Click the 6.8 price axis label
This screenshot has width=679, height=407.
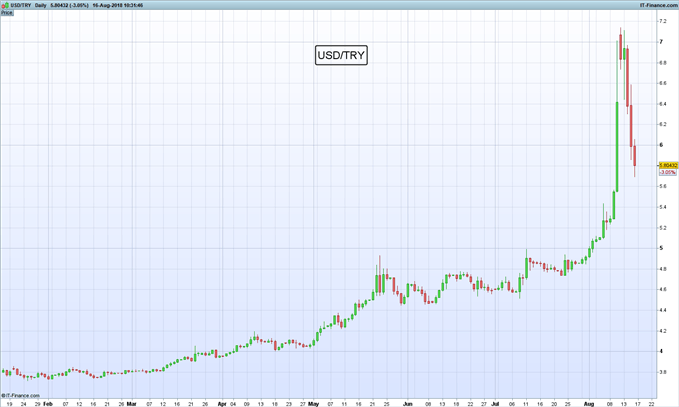click(663, 62)
